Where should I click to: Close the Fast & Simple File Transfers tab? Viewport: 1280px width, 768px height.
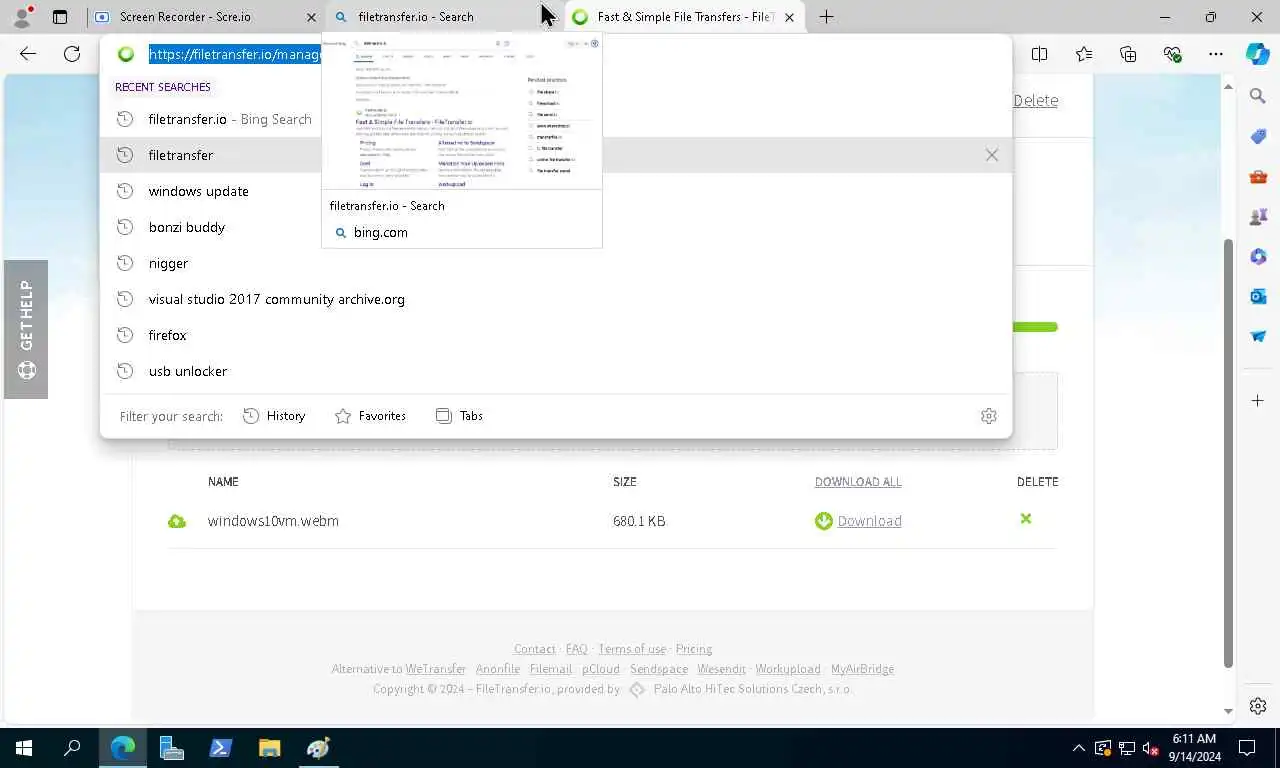click(790, 17)
